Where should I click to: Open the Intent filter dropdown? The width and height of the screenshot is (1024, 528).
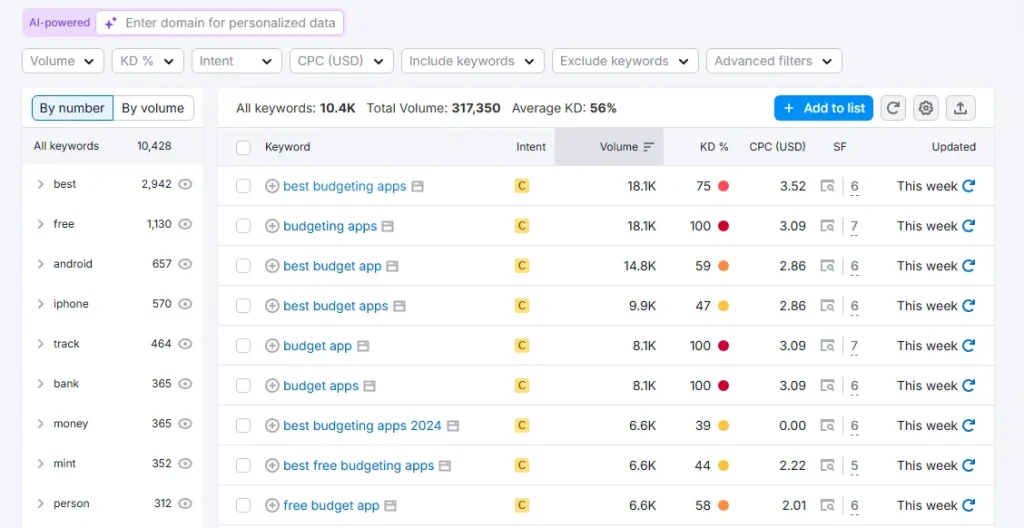[236, 61]
